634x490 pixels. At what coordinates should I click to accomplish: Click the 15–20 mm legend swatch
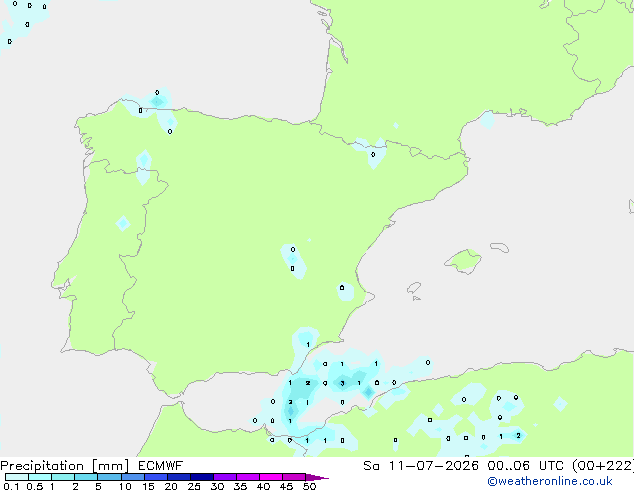coord(156,477)
